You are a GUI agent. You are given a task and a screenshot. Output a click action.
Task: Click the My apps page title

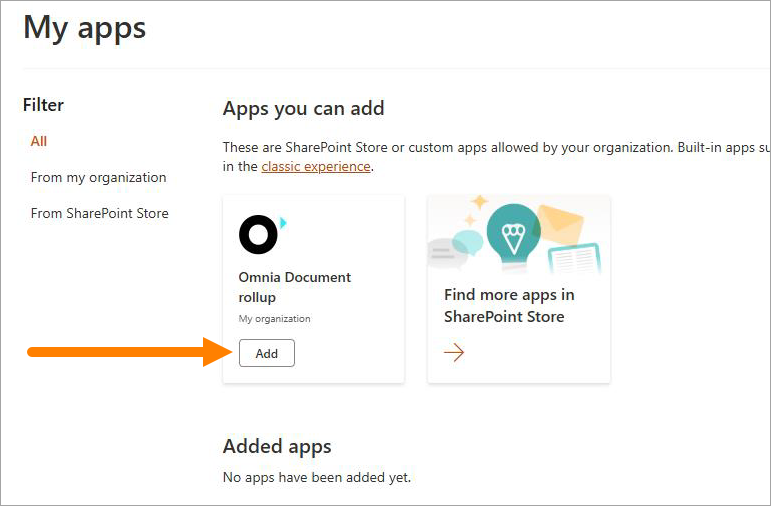point(85,28)
